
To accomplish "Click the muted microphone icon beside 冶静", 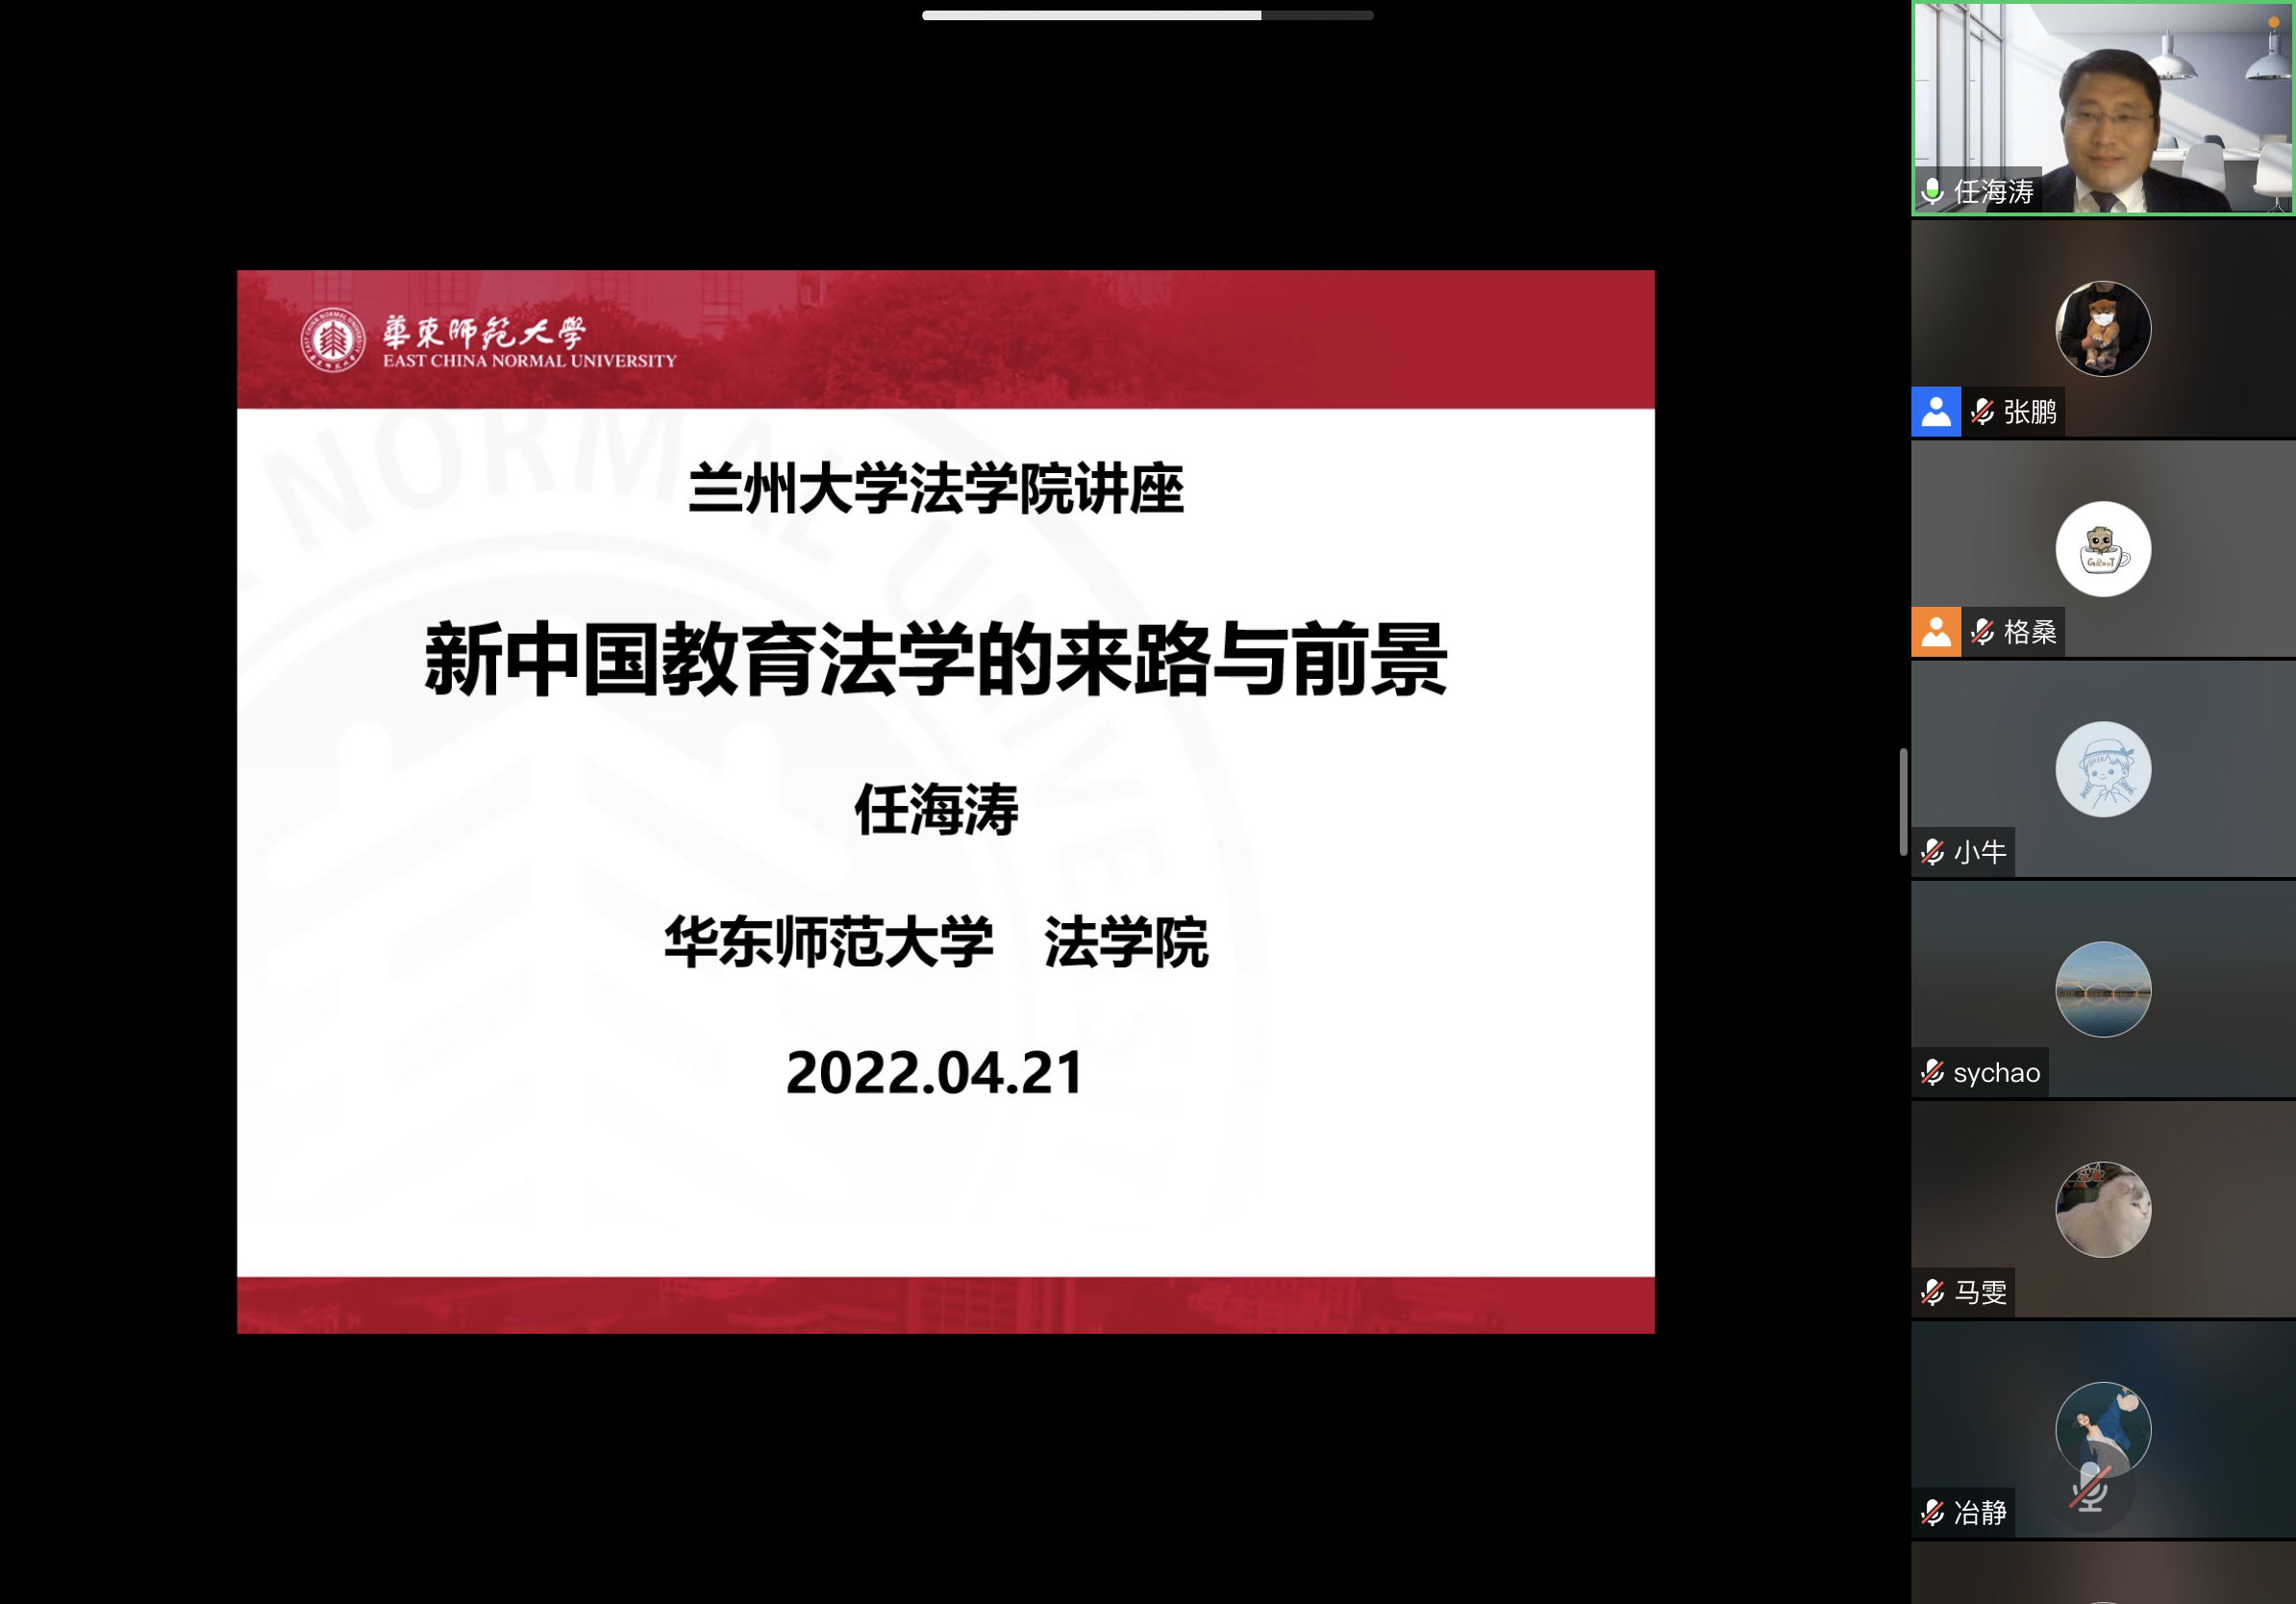I will tap(1933, 1512).
